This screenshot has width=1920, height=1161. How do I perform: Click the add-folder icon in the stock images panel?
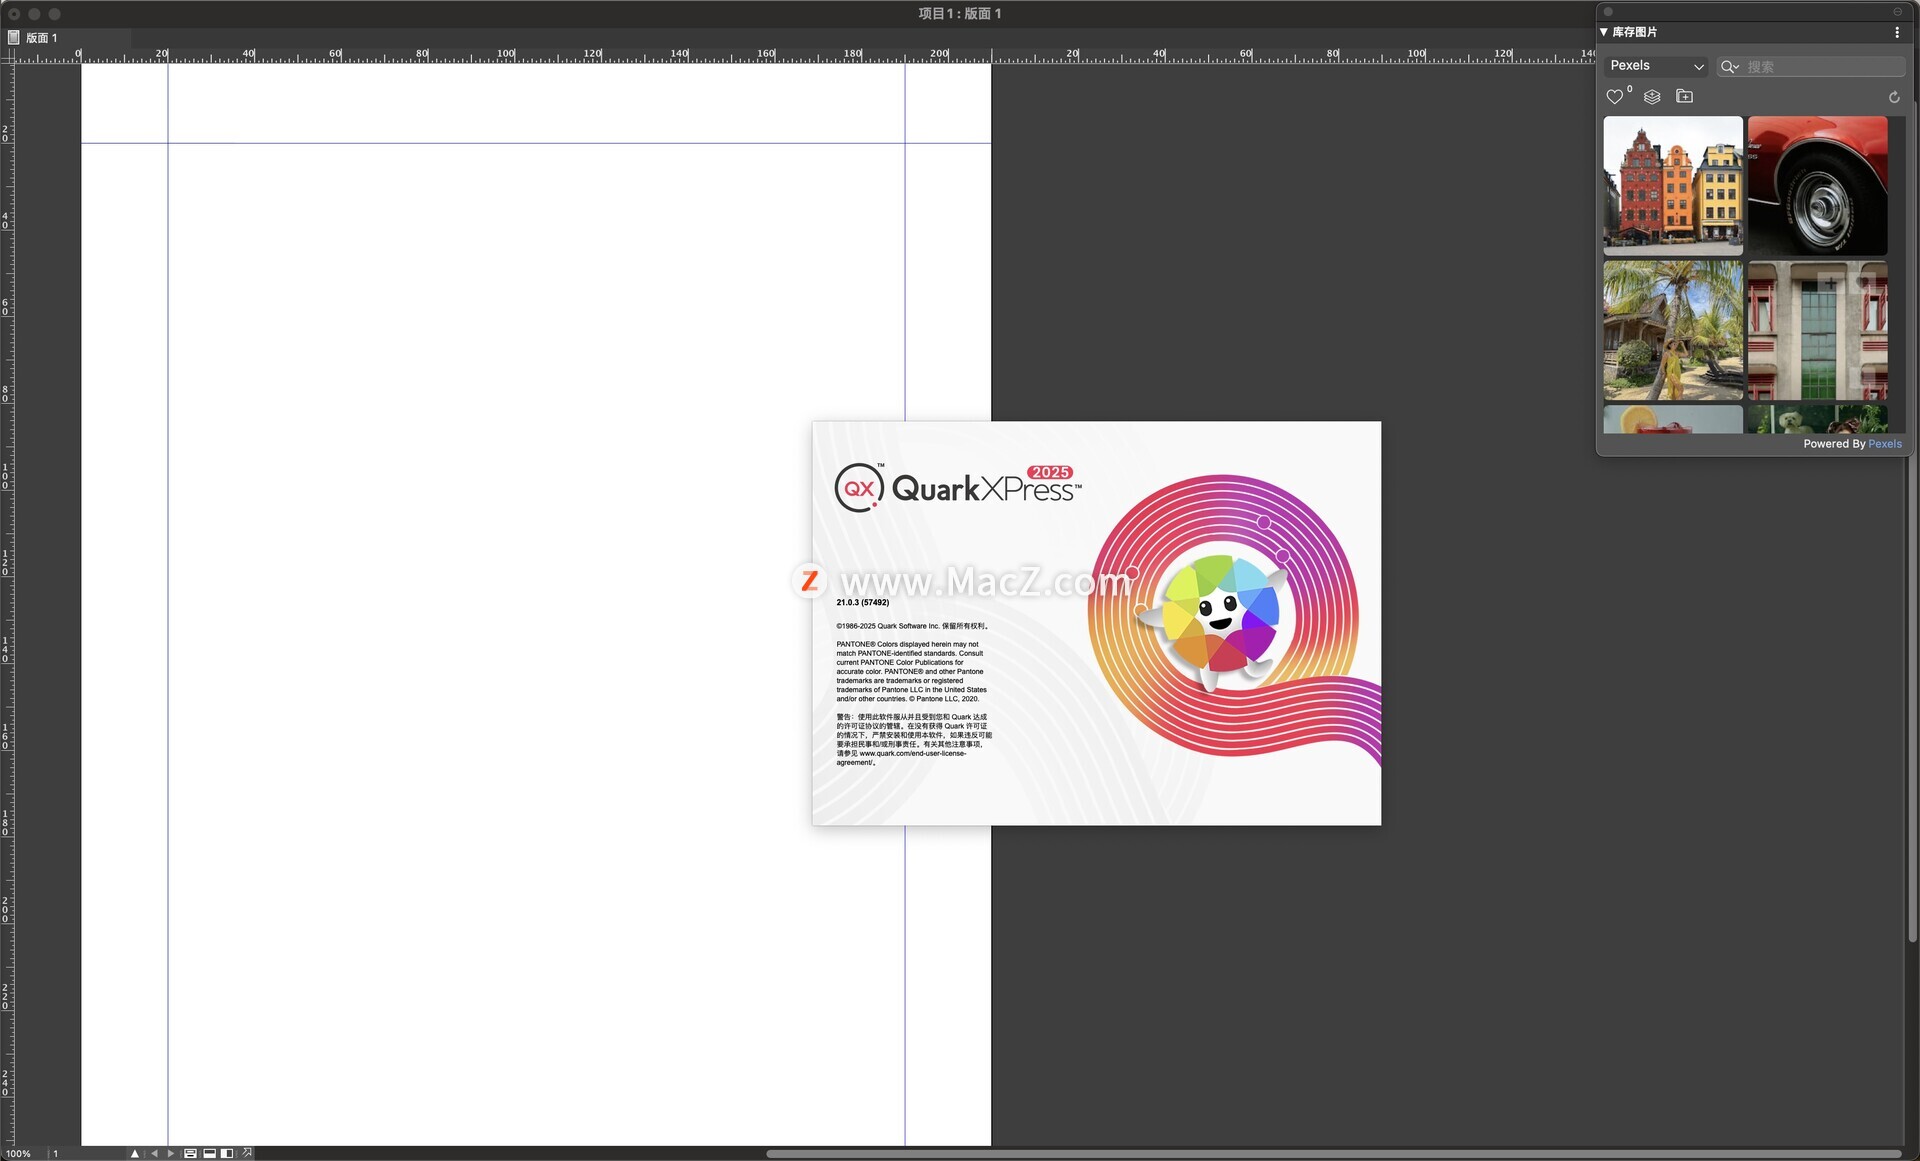click(x=1685, y=97)
